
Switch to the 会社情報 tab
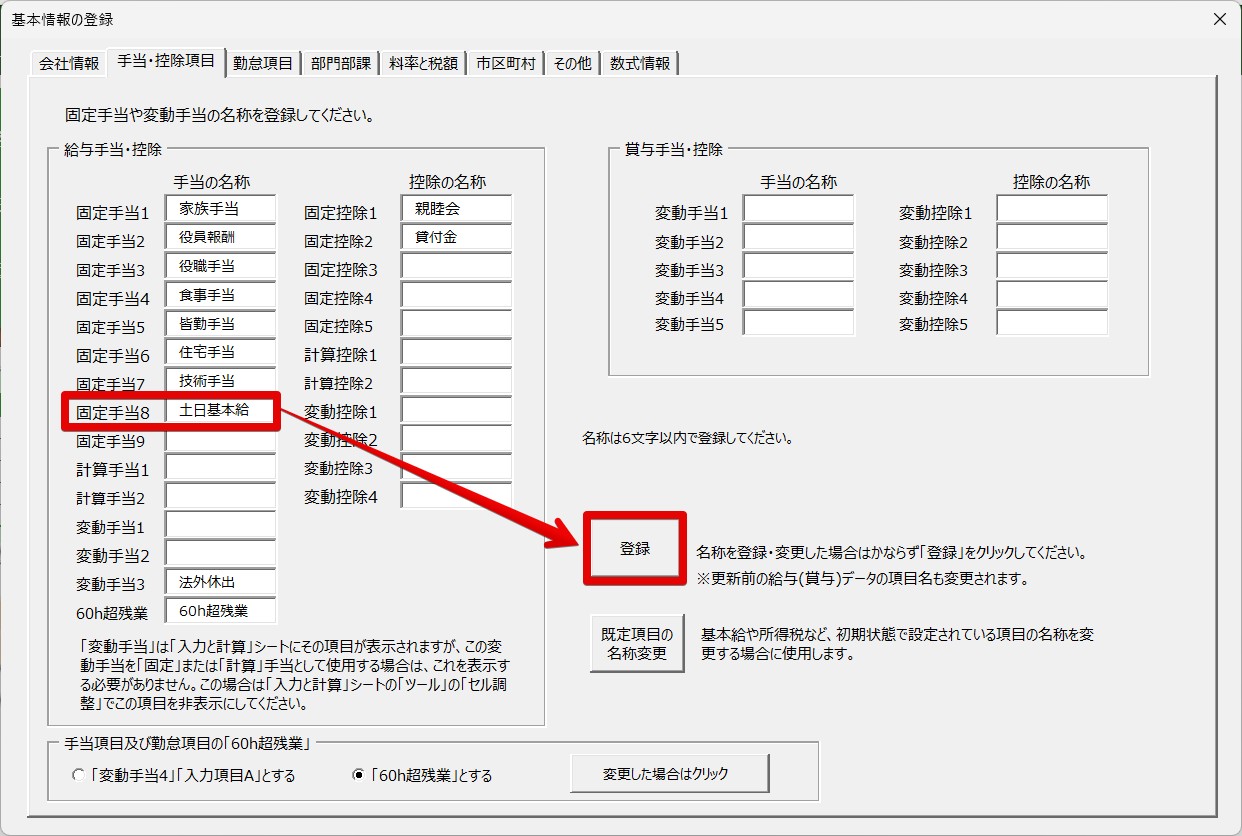(x=69, y=64)
